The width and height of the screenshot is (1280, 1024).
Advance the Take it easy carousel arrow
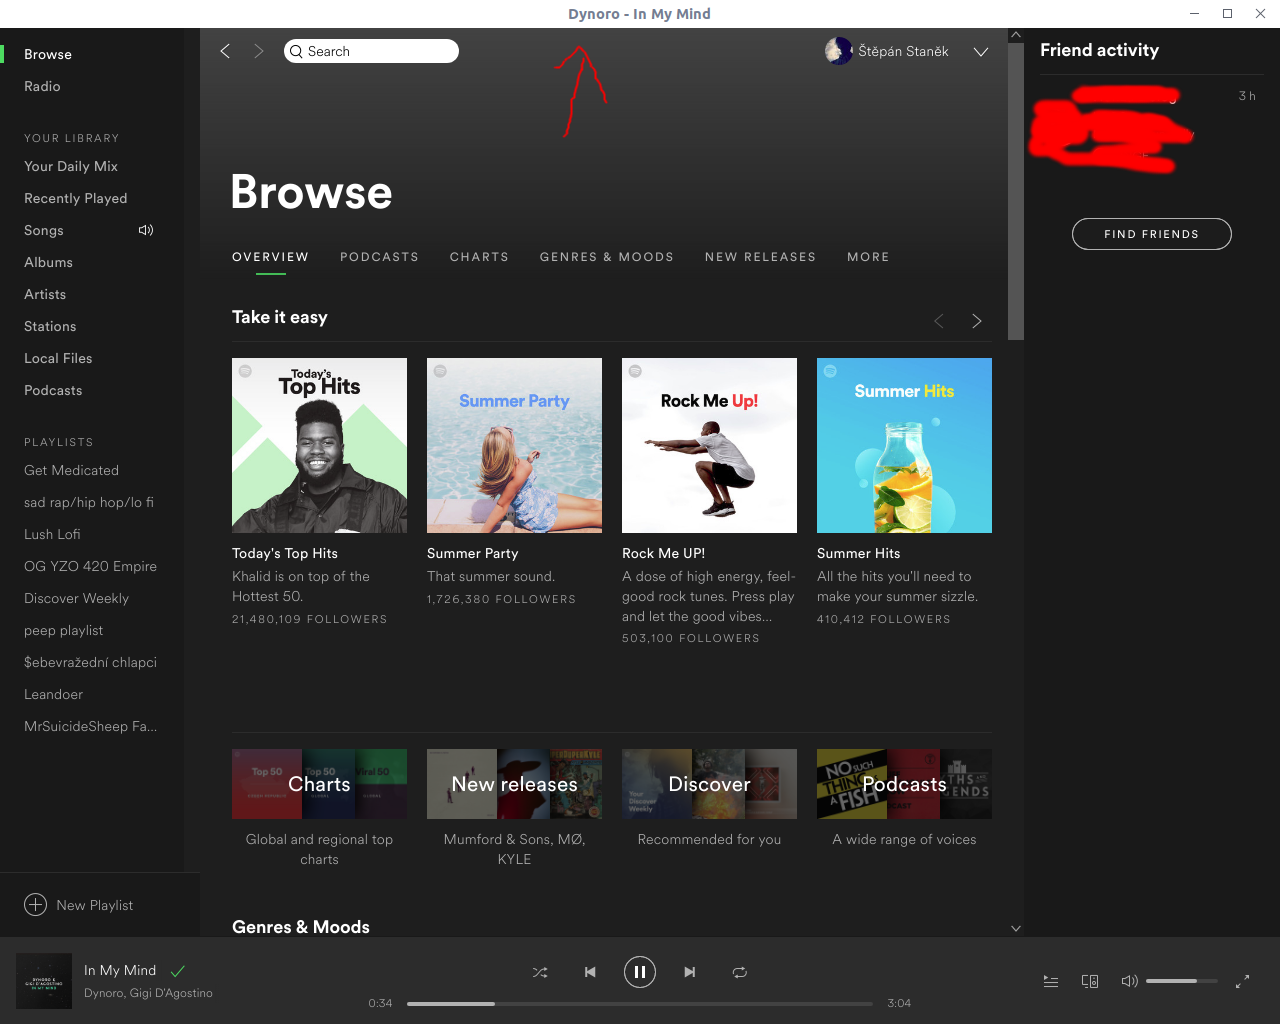(976, 320)
